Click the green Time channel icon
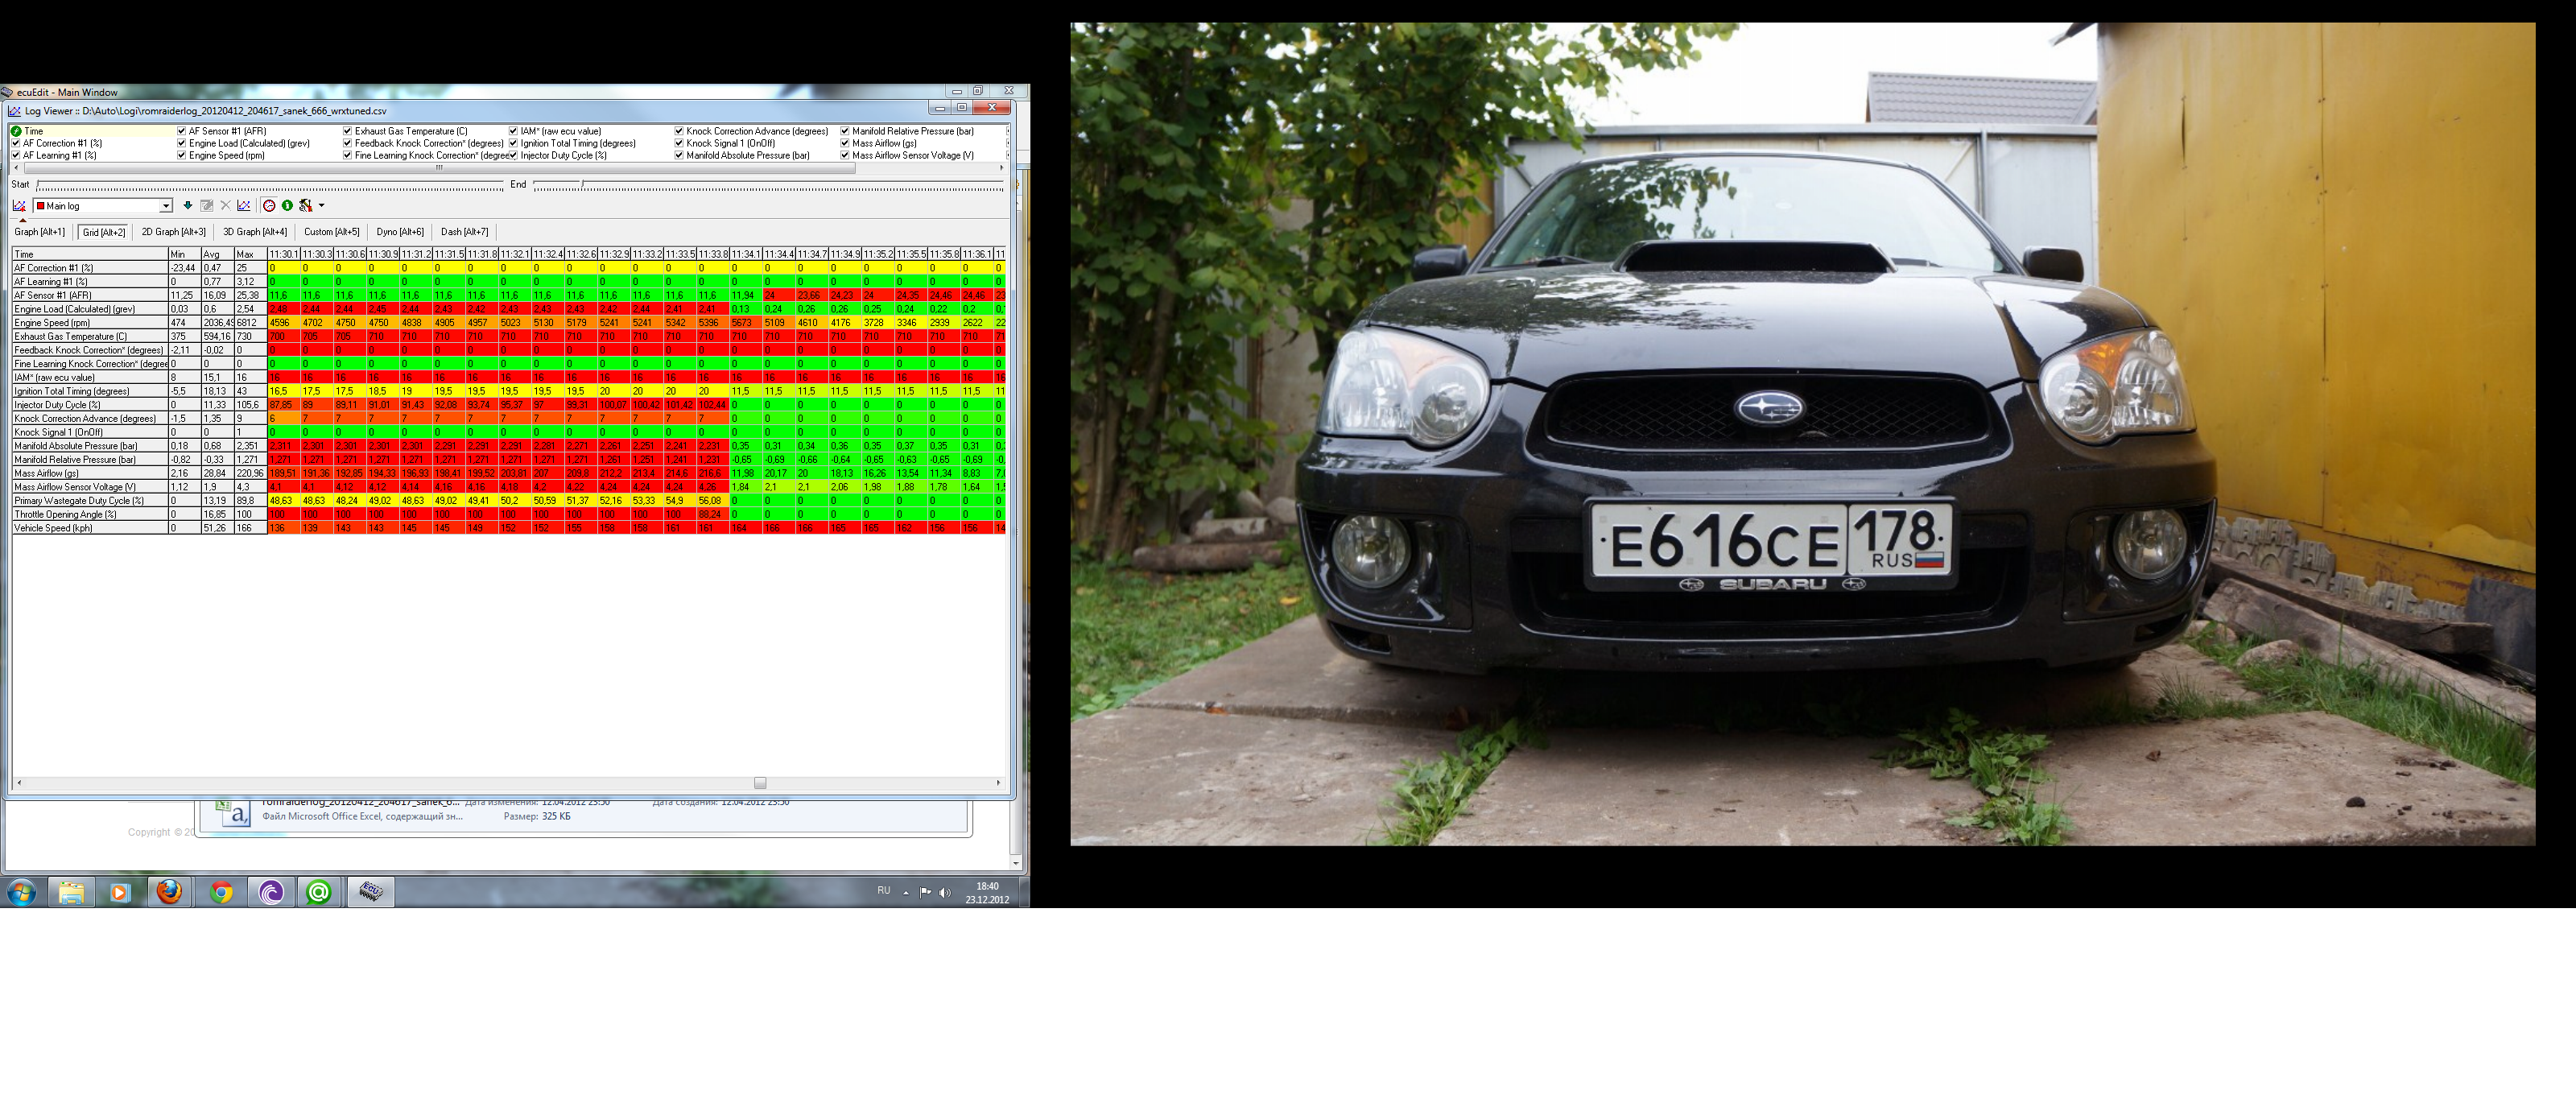The height and width of the screenshot is (1111, 2576). point(16,131)
